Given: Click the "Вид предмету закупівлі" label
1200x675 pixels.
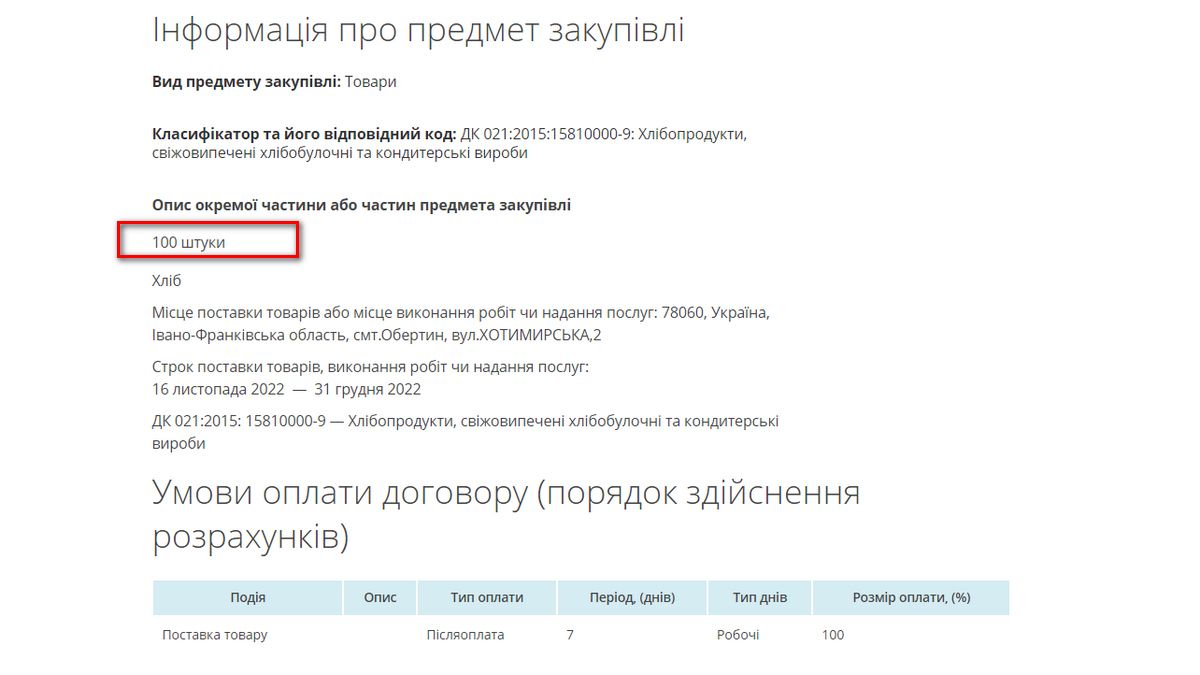Looking at the screenshot, I should pyautogui.click(x=246, y=82).
